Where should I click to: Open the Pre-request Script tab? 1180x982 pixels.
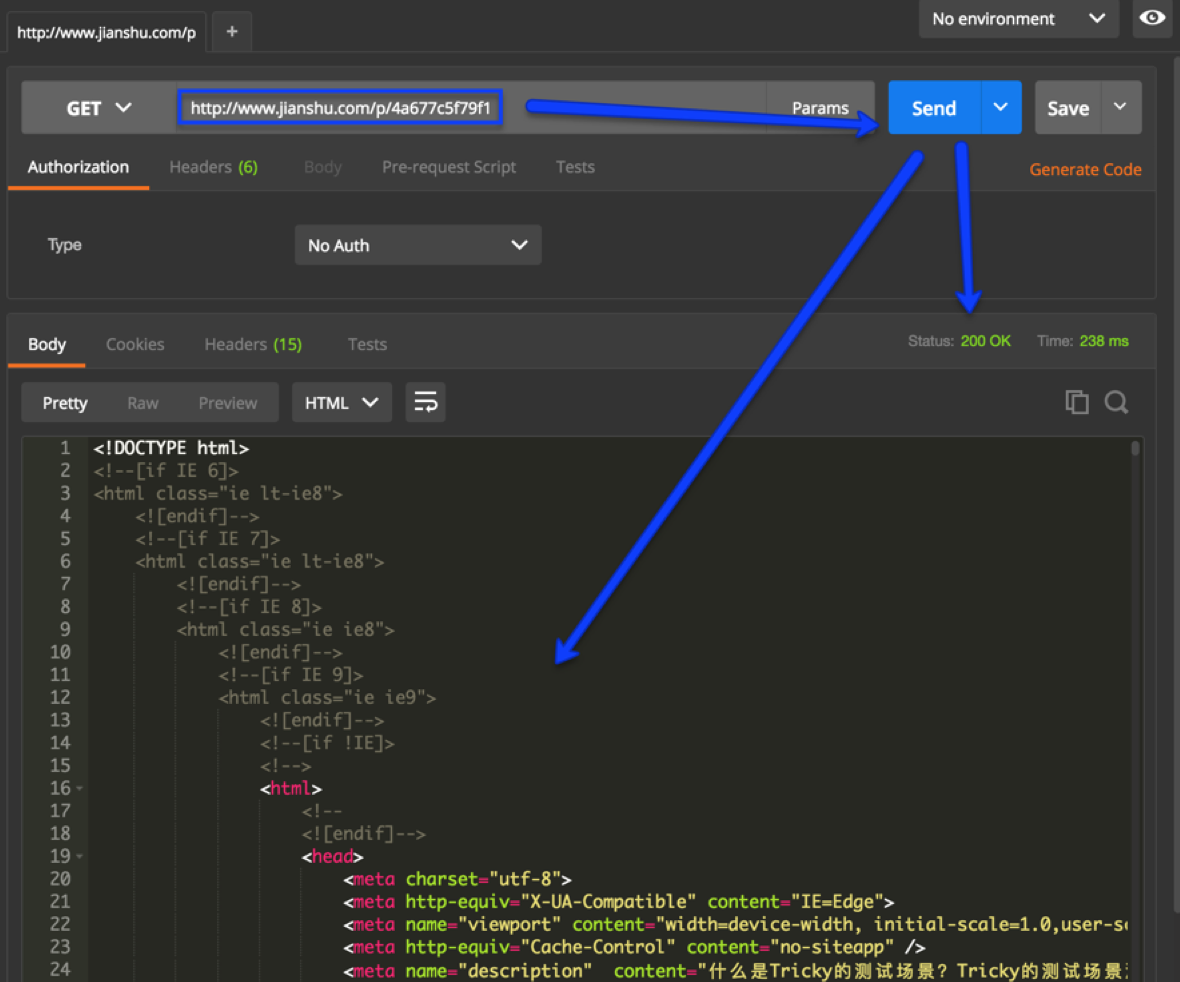point(449,167)
